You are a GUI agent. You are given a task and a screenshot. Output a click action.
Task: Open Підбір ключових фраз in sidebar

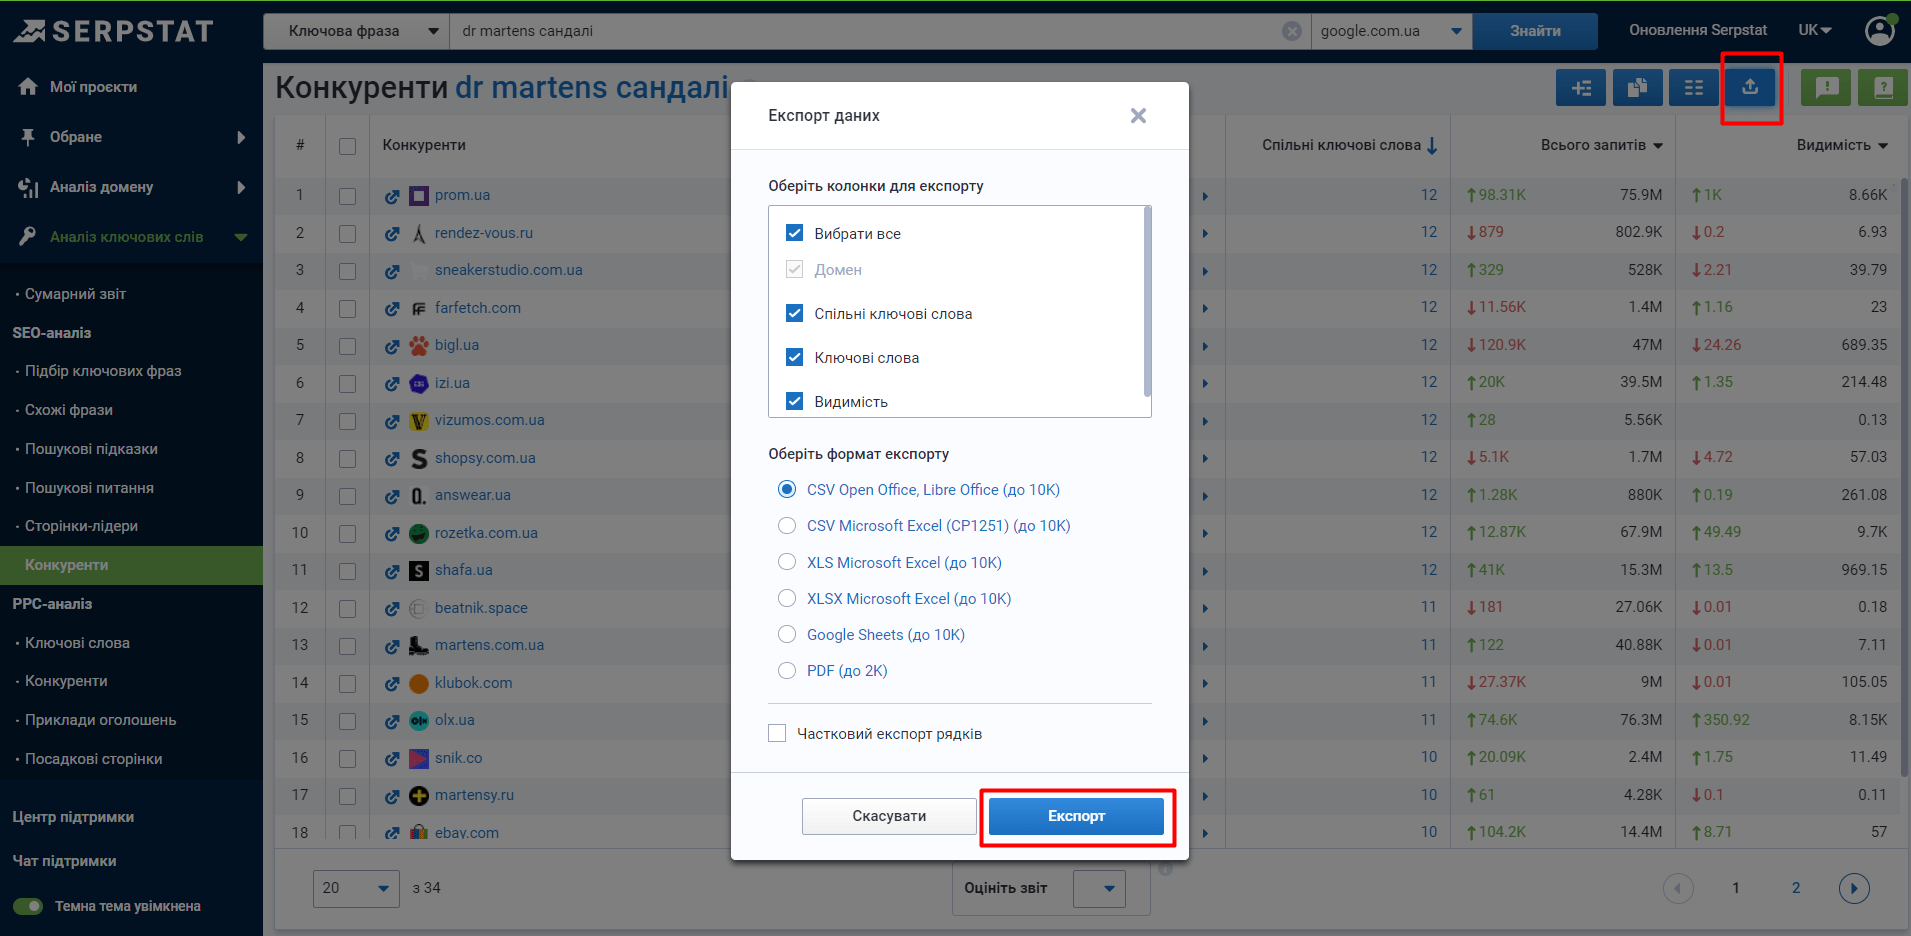pyautogui.click(x=103, y=371)
